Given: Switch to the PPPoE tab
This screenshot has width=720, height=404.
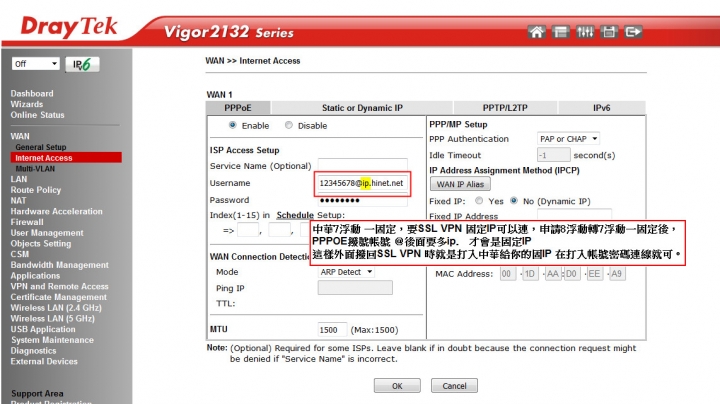Looking at the screenshot, I should click(238, 107).
